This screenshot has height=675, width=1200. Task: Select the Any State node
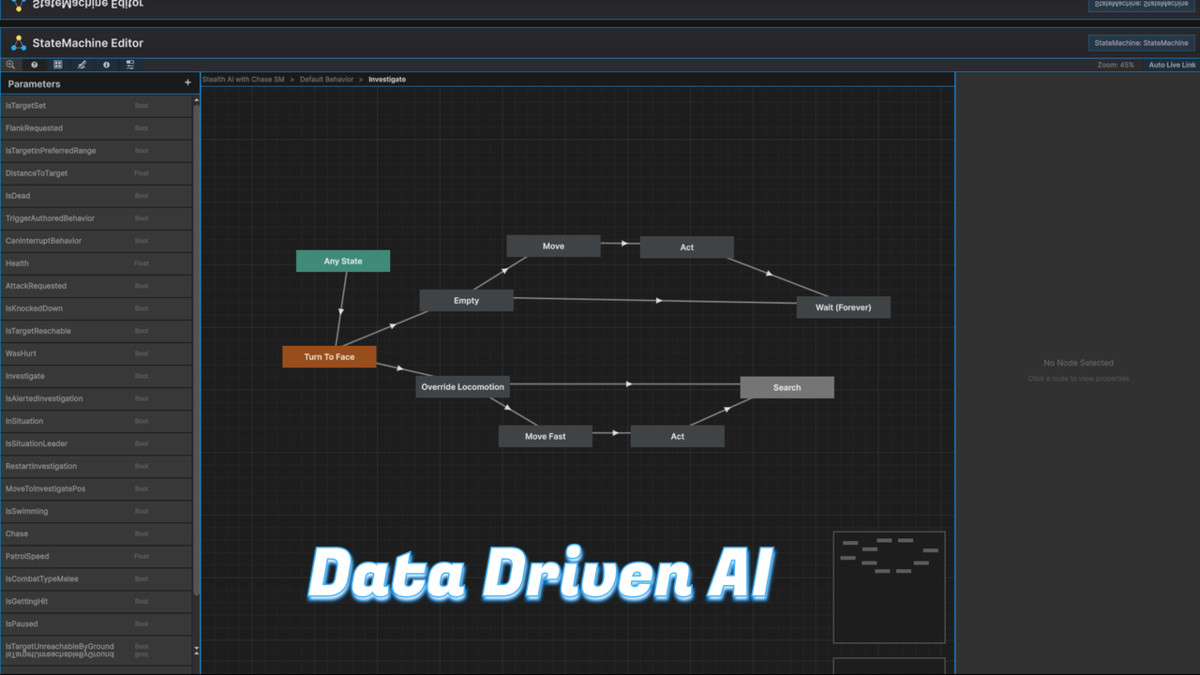[x=343, y=261]
